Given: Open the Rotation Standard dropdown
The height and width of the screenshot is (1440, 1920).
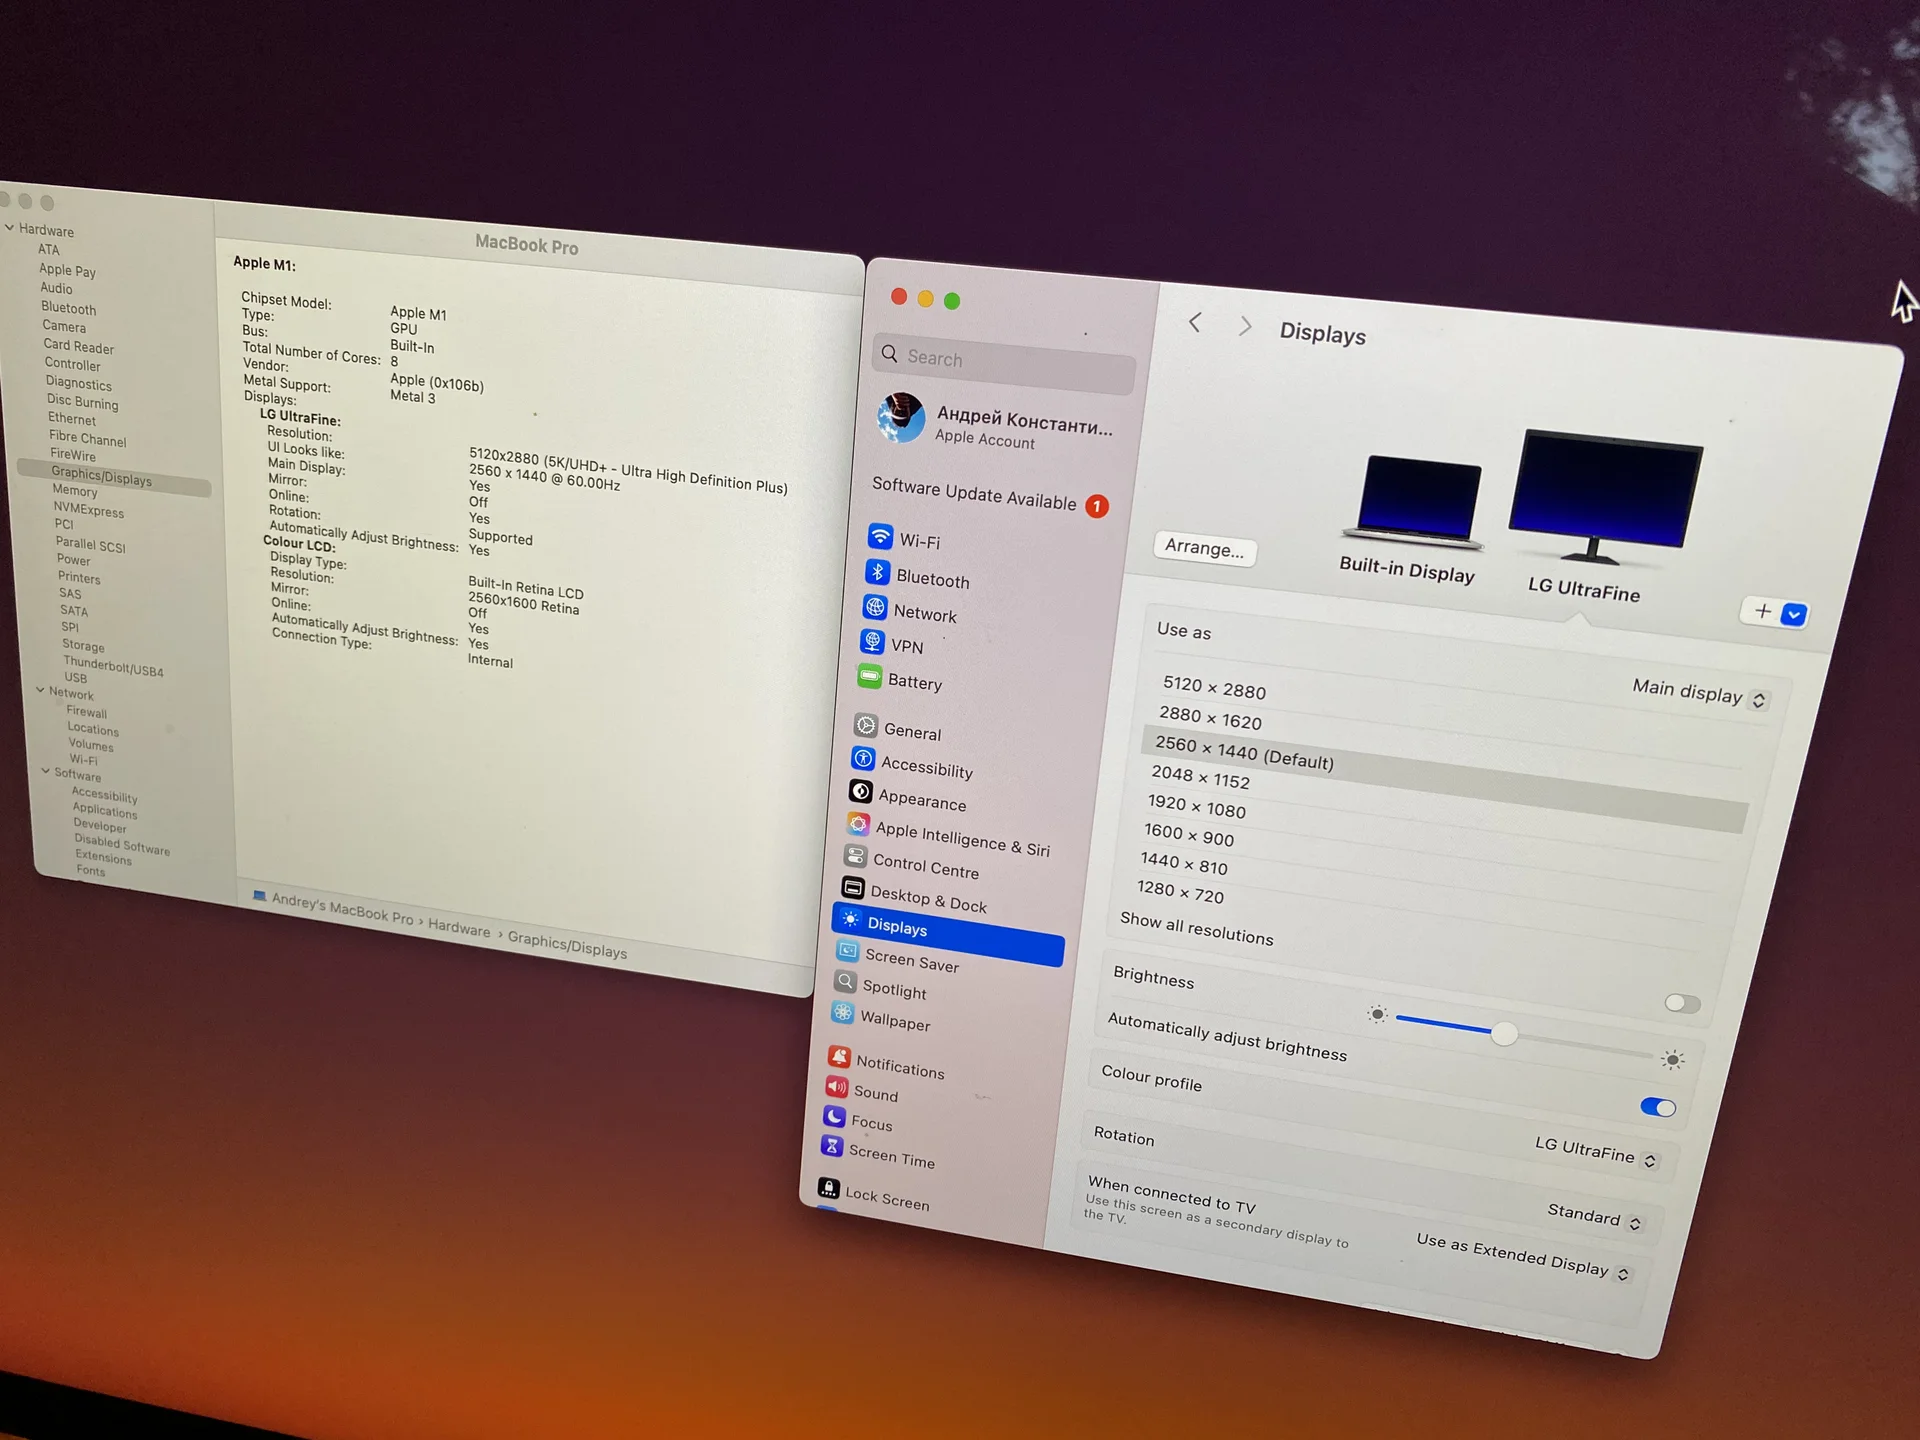Looking at the screenshot, I should click(1594, 1217).
